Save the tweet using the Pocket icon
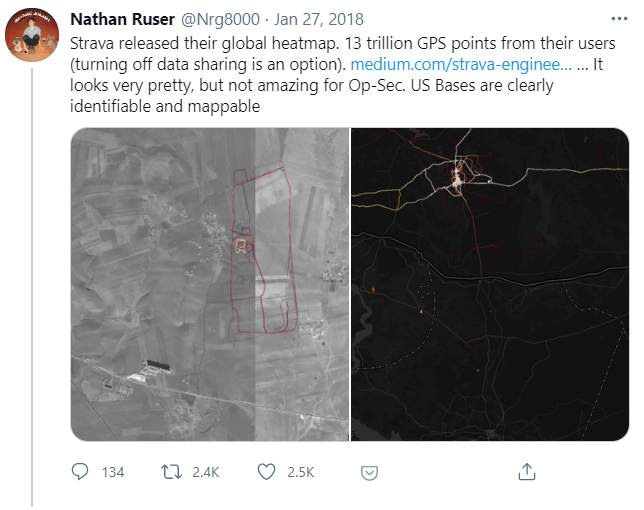 pos(369,471)
